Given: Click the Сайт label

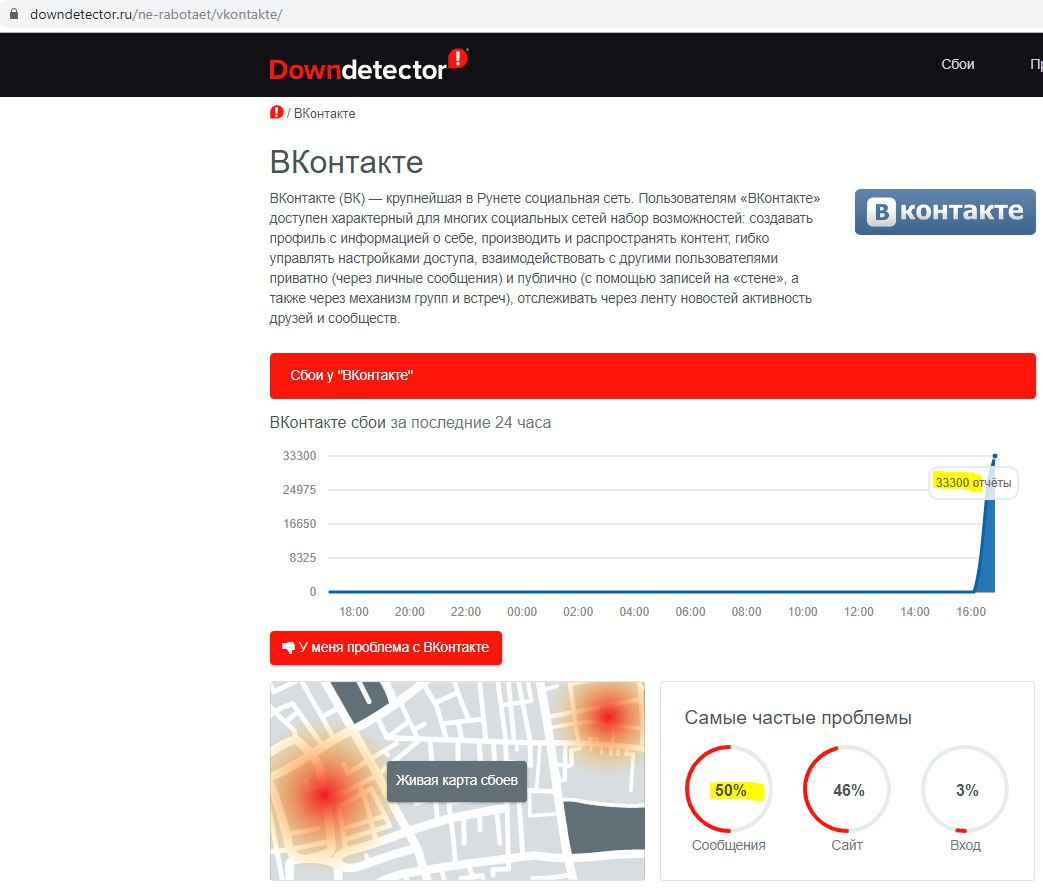Looking at the screenshot, I should (x=847, y=845).
